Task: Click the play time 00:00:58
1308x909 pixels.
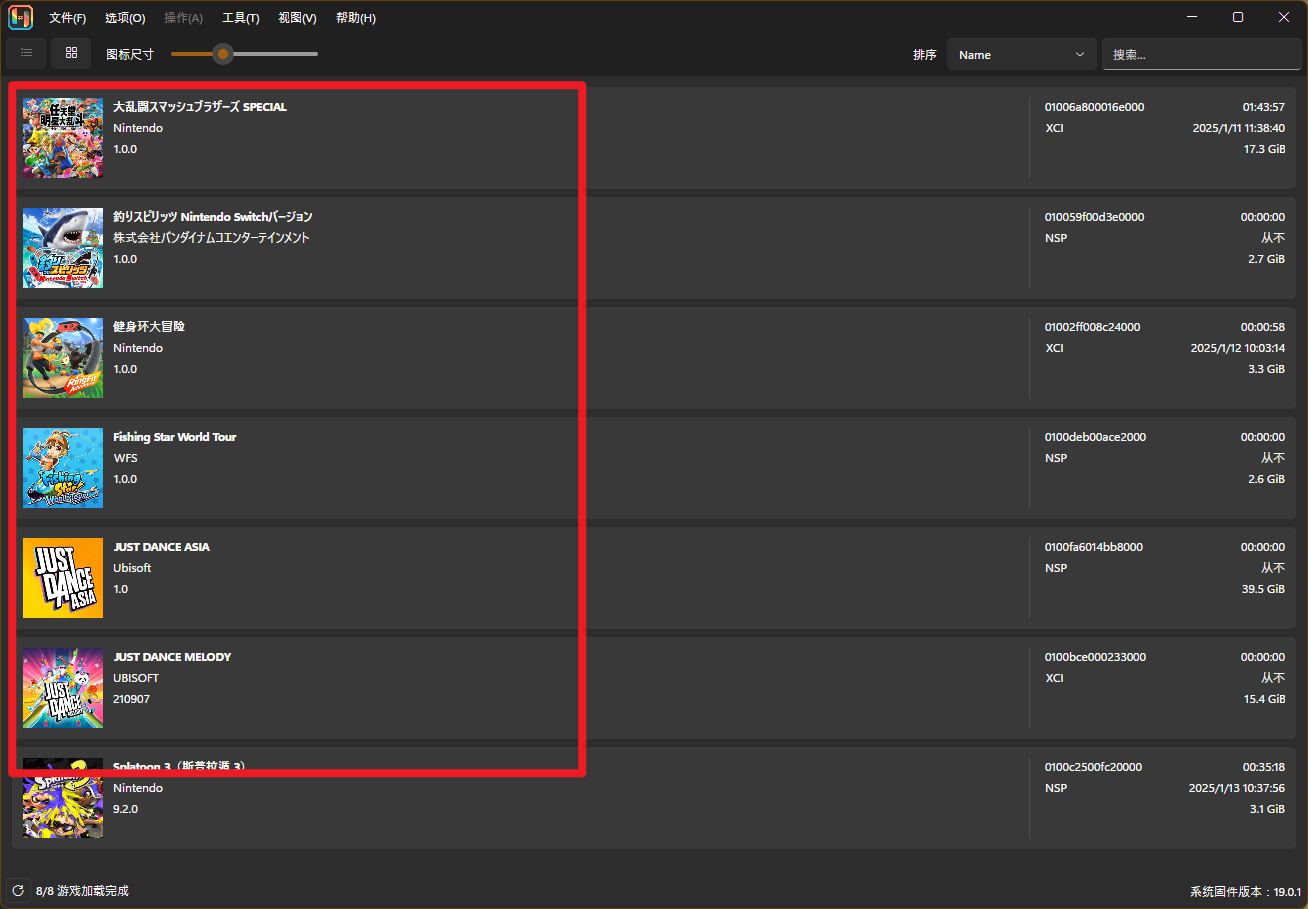Action: (1263, 327)
